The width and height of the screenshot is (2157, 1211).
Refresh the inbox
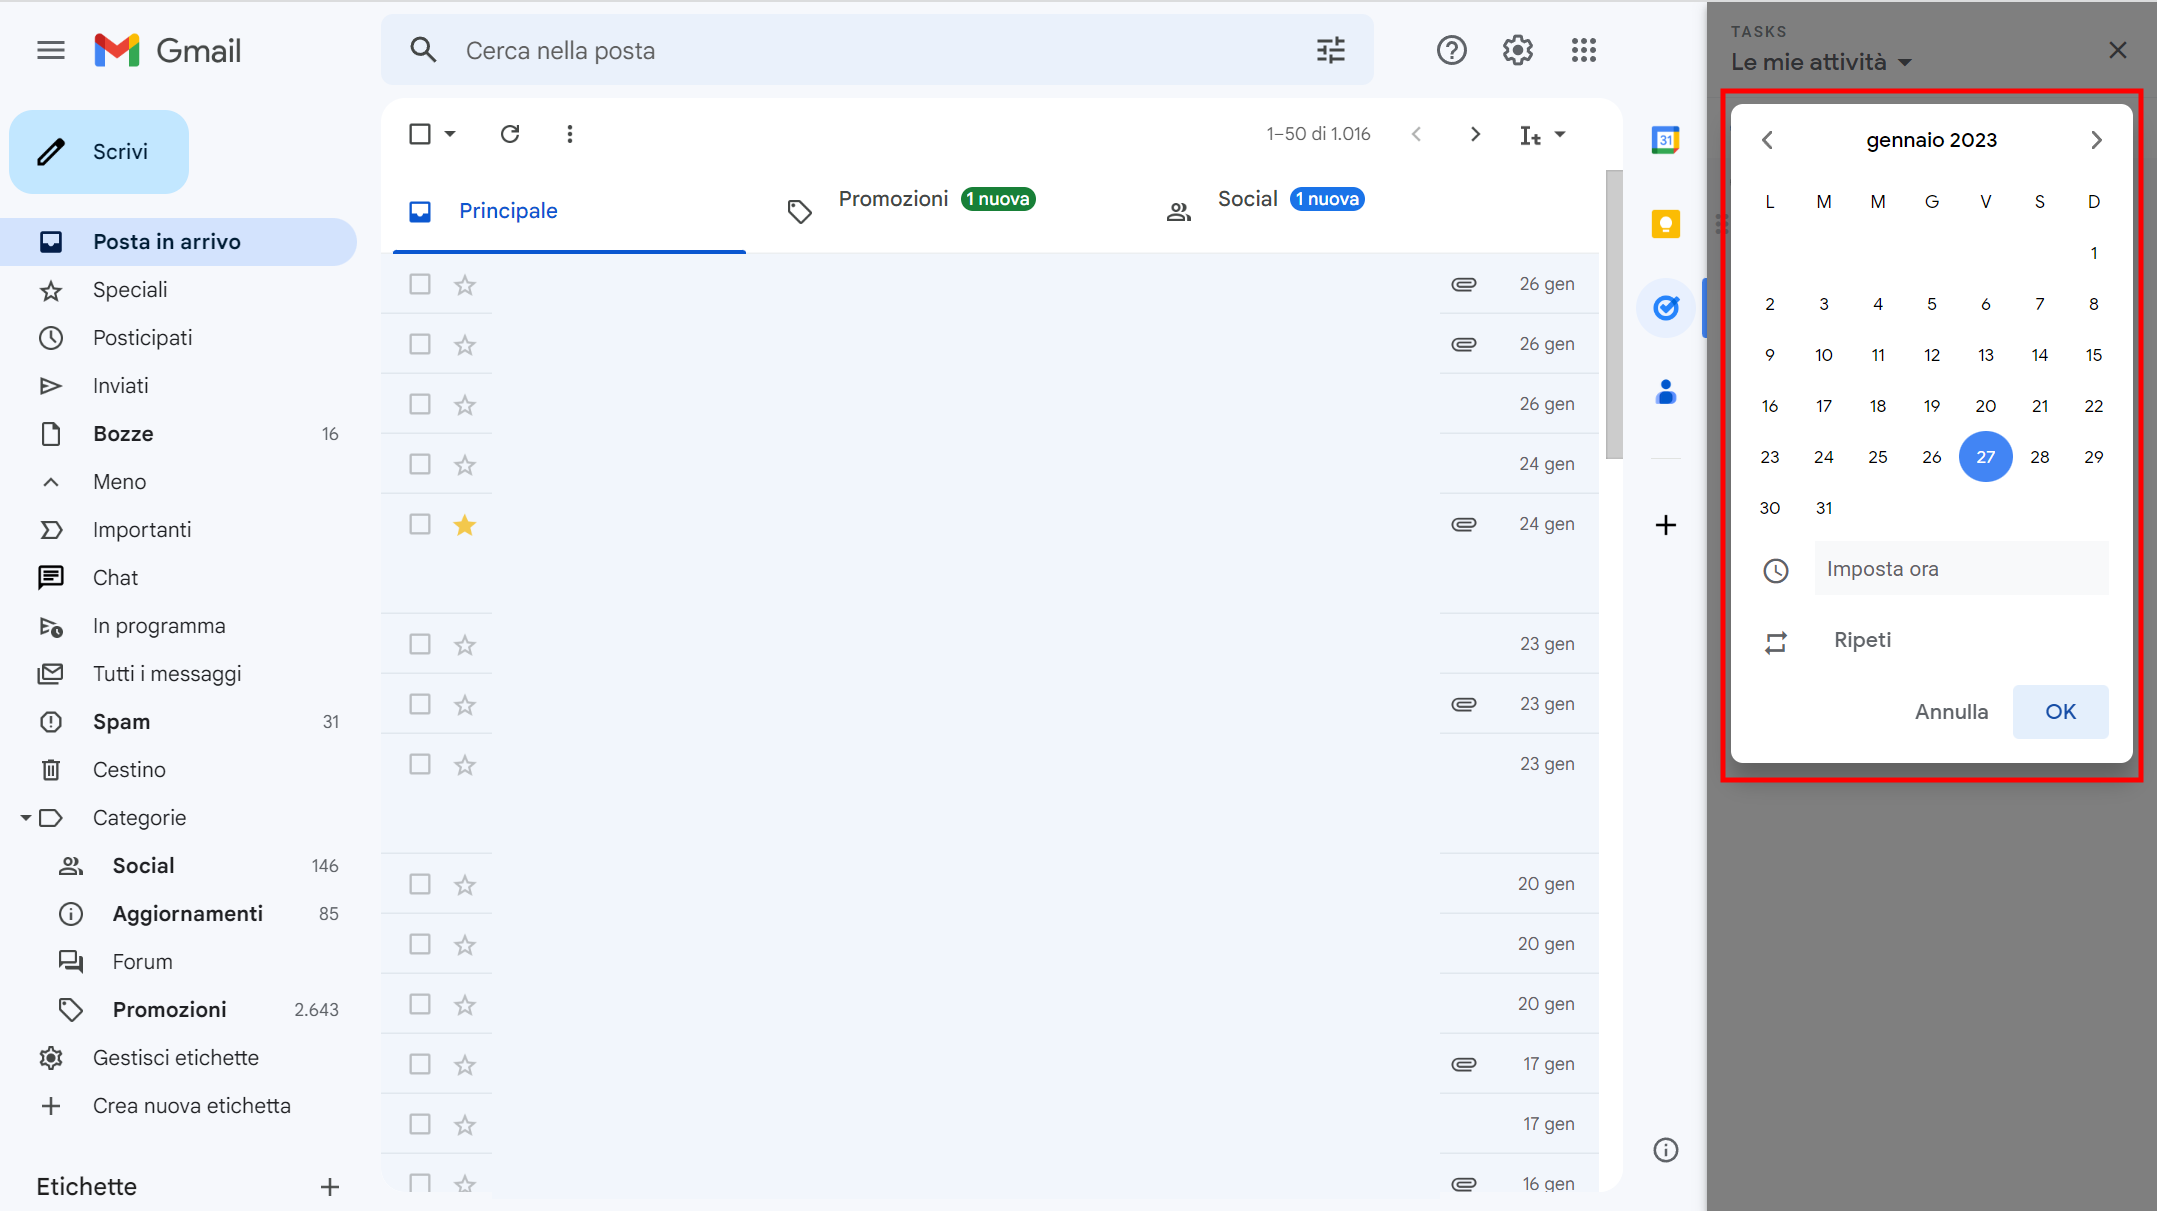[x=511, y=133]
